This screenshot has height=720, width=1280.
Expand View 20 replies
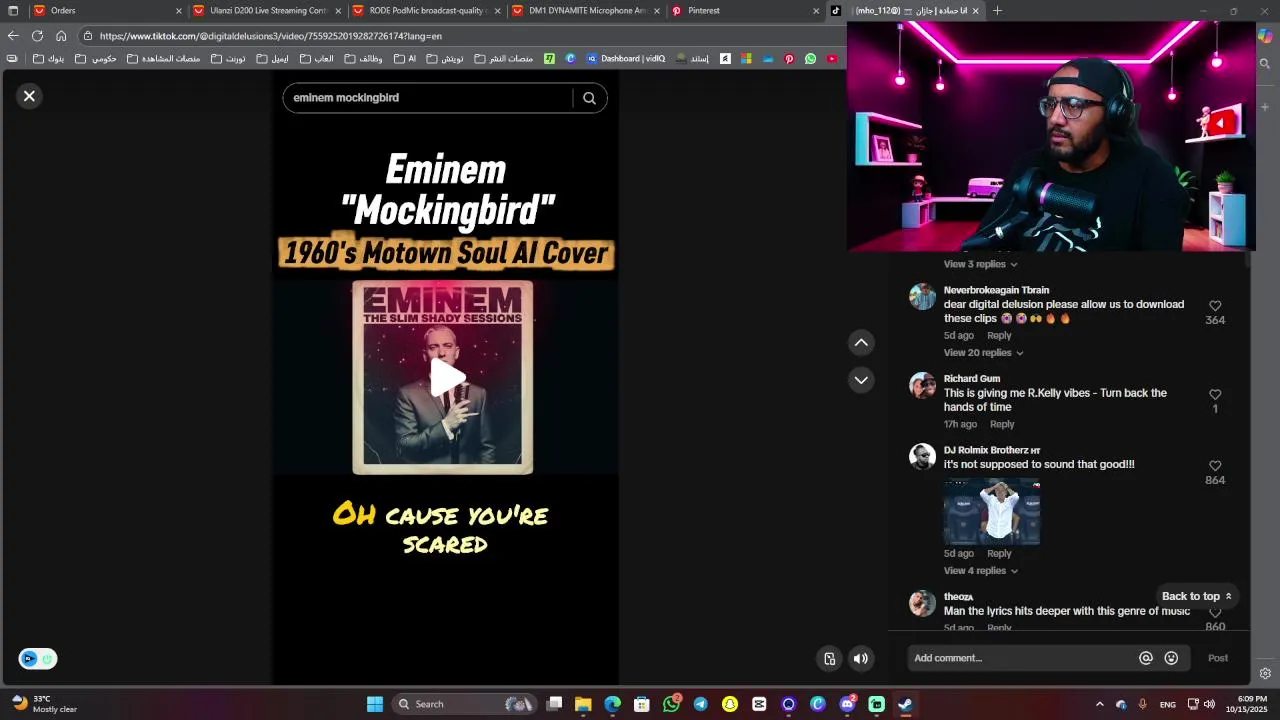(x=983, y=353)
